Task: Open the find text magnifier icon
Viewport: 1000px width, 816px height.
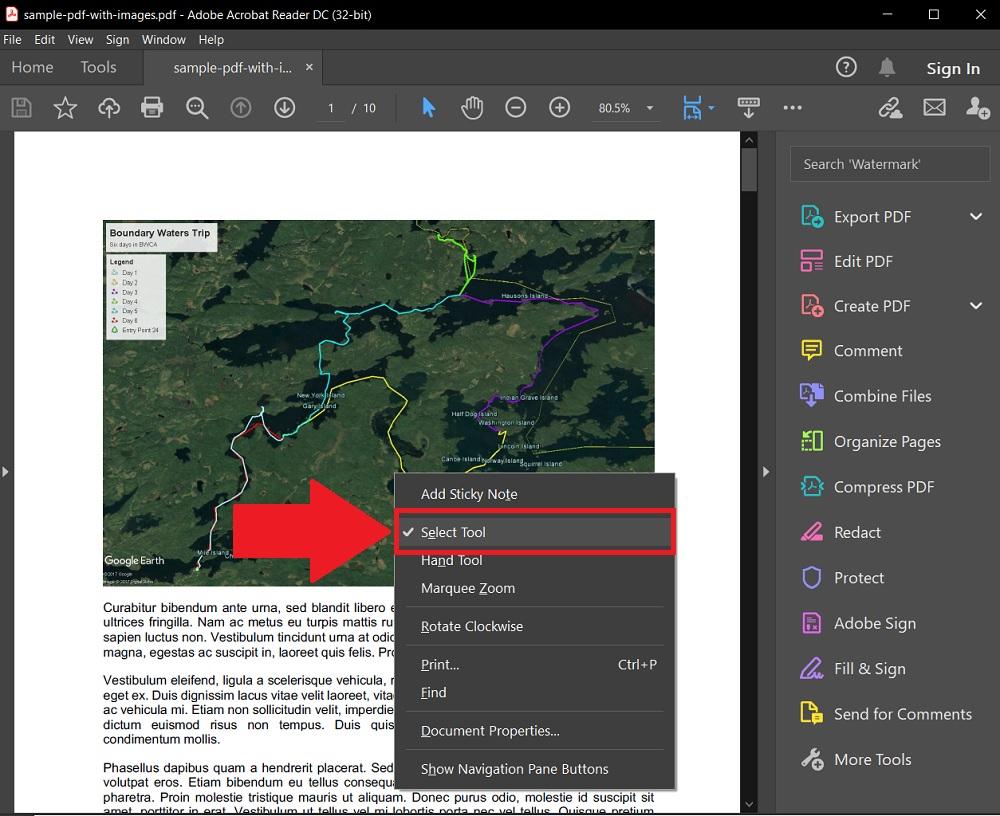Action: (x=196, y=108)
